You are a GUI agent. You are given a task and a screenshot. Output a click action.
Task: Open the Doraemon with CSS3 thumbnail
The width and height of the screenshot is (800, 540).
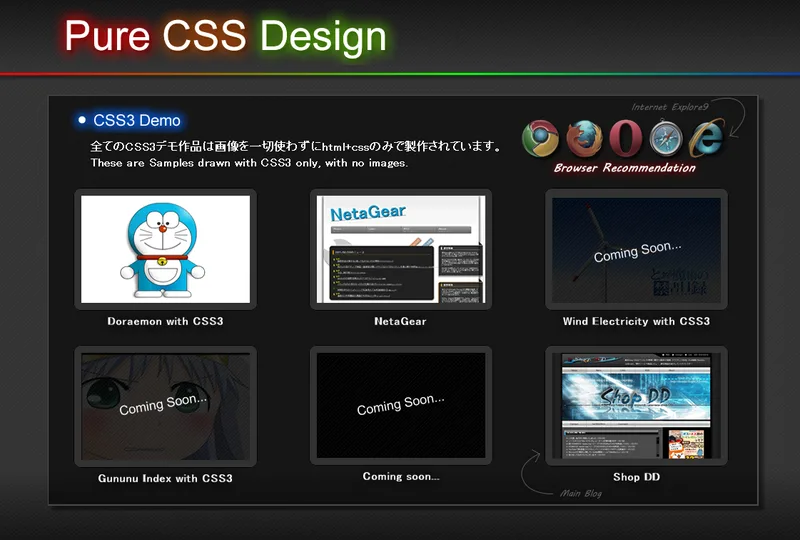[165, 249]
